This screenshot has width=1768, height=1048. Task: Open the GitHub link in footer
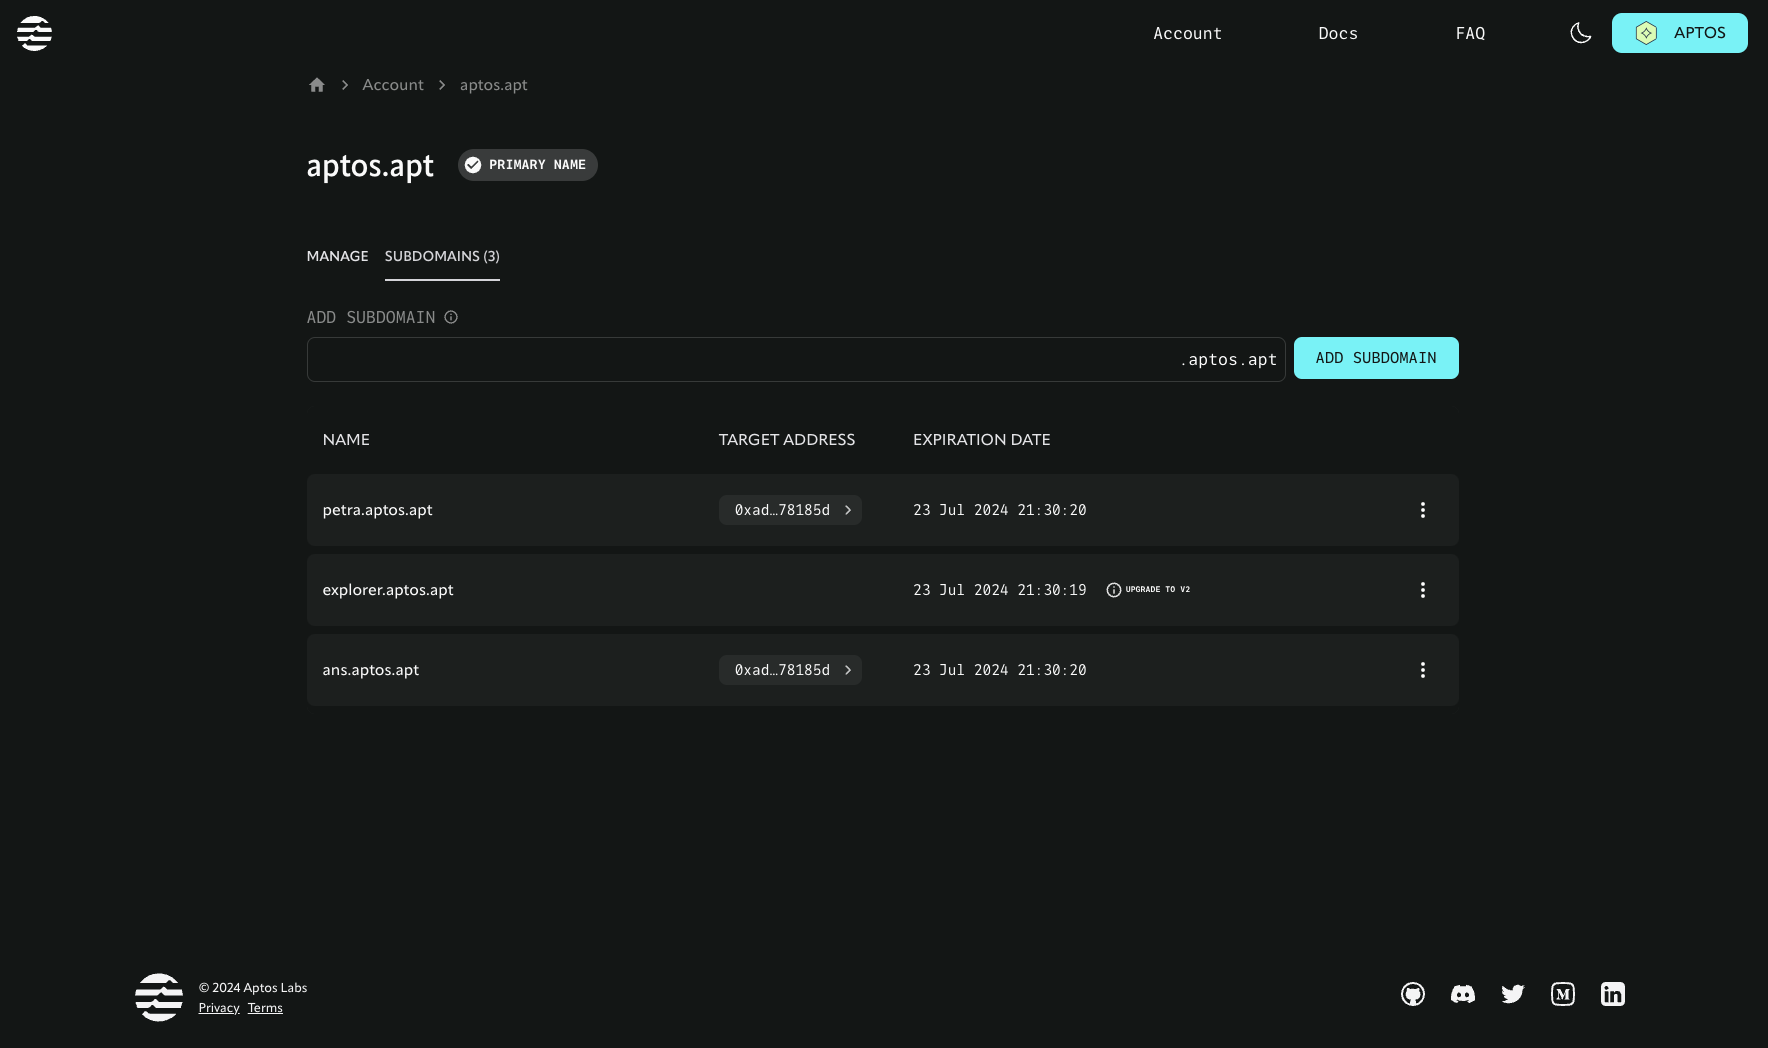pyautogui.click(x=1412, y=994)
